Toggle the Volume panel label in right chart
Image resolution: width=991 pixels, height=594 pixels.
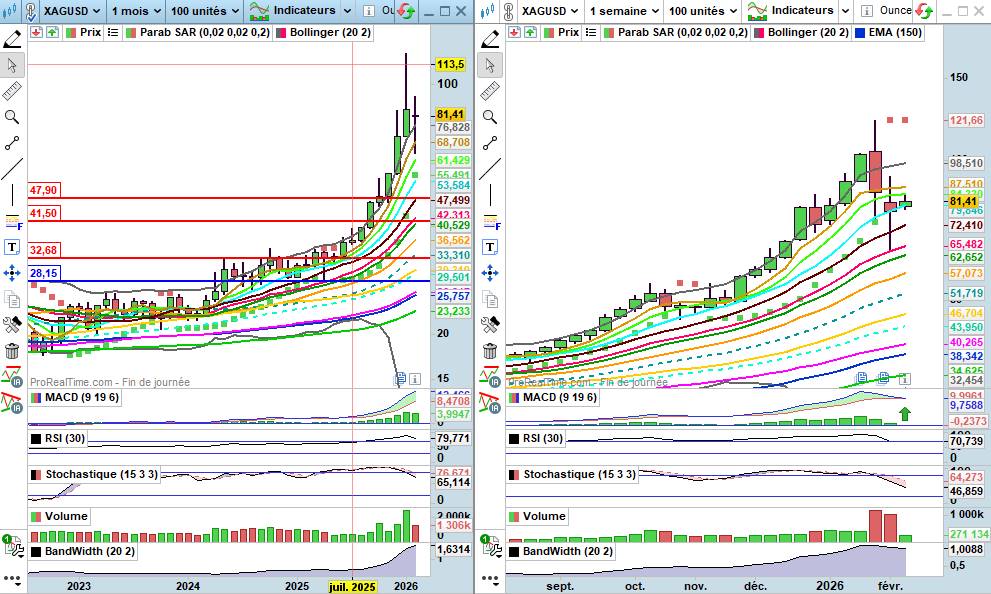(x=543, y=516)
